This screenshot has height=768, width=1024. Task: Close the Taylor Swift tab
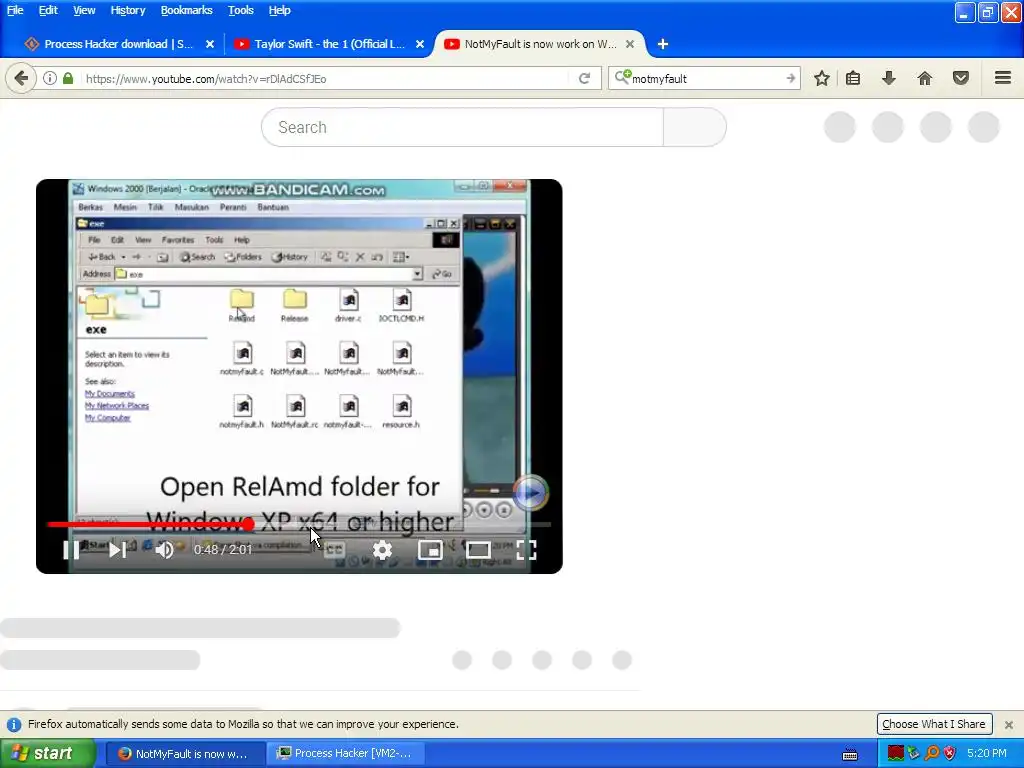click(420, 44)
